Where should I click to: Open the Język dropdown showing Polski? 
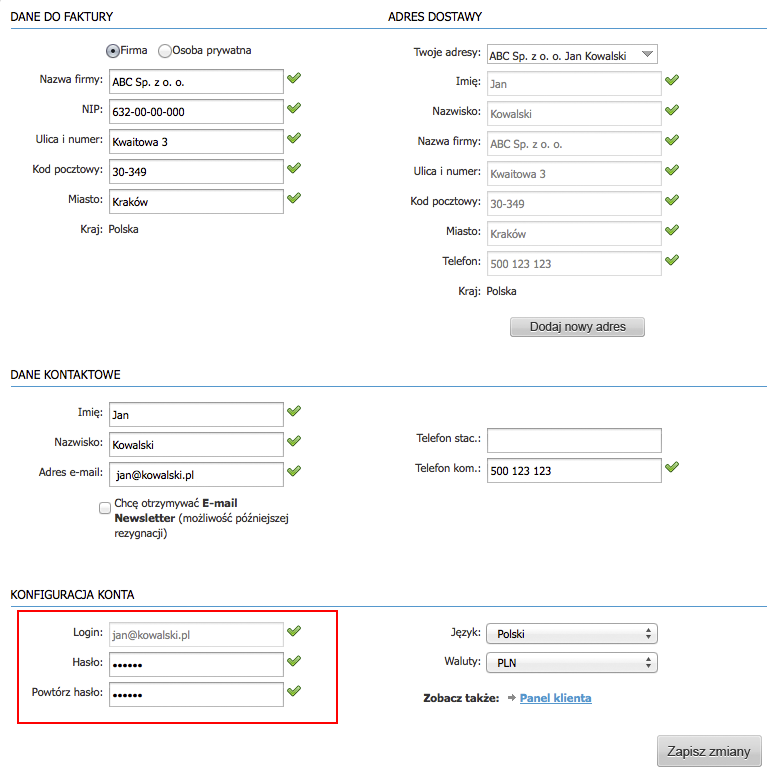click(x=571, y=633)
